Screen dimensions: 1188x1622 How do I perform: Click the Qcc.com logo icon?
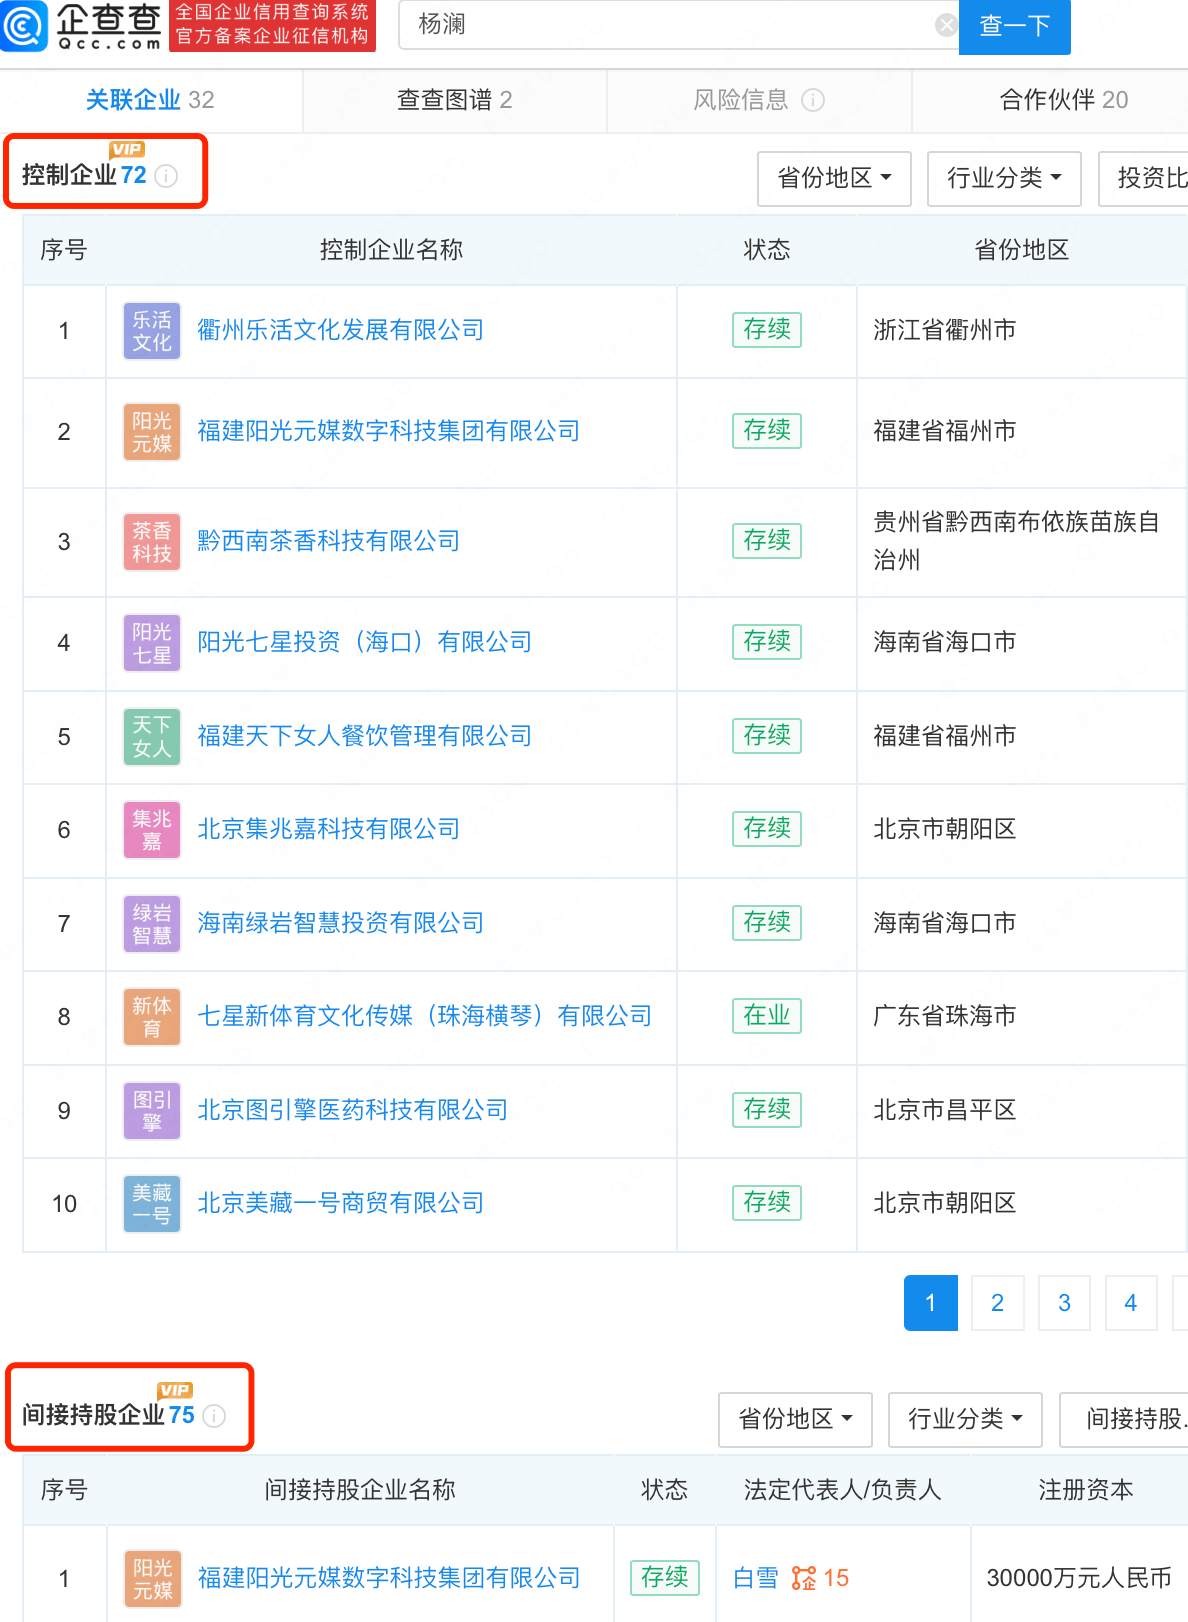(x=24, y=26)
